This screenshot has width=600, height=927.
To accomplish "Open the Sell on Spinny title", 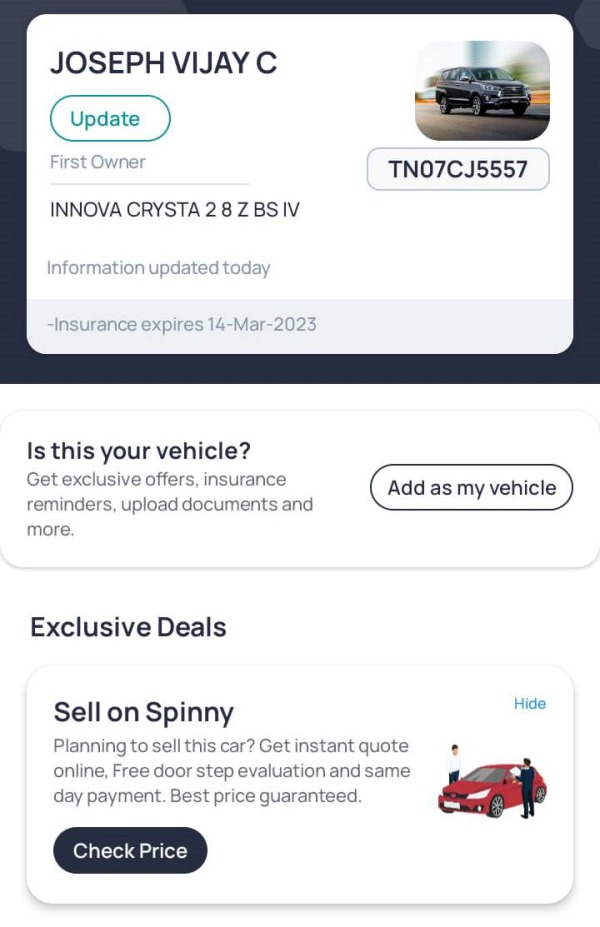I will [x=143, y=712].
